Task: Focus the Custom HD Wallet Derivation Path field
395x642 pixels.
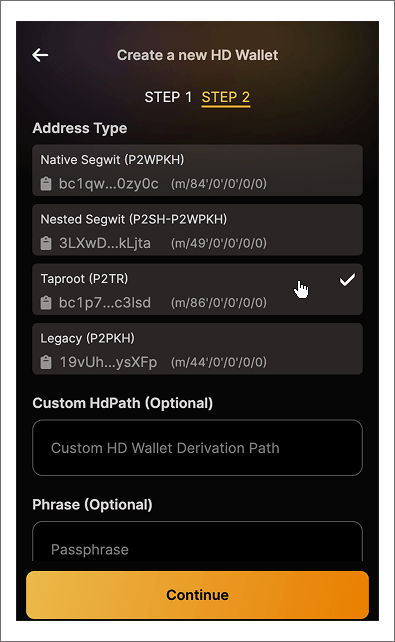Action: pyautogui.click(x=197, y=448)
